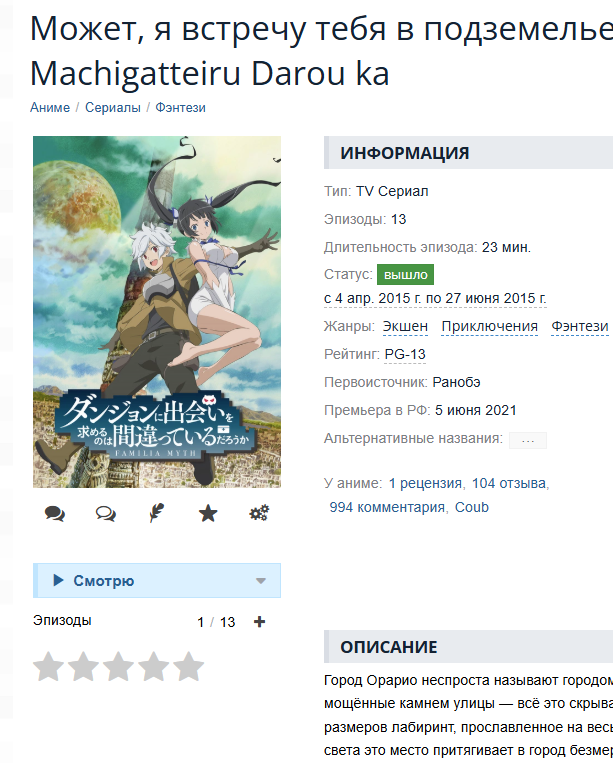613x763 pixels.
Task: Open the 104 отзыва link
Action: 509,483
